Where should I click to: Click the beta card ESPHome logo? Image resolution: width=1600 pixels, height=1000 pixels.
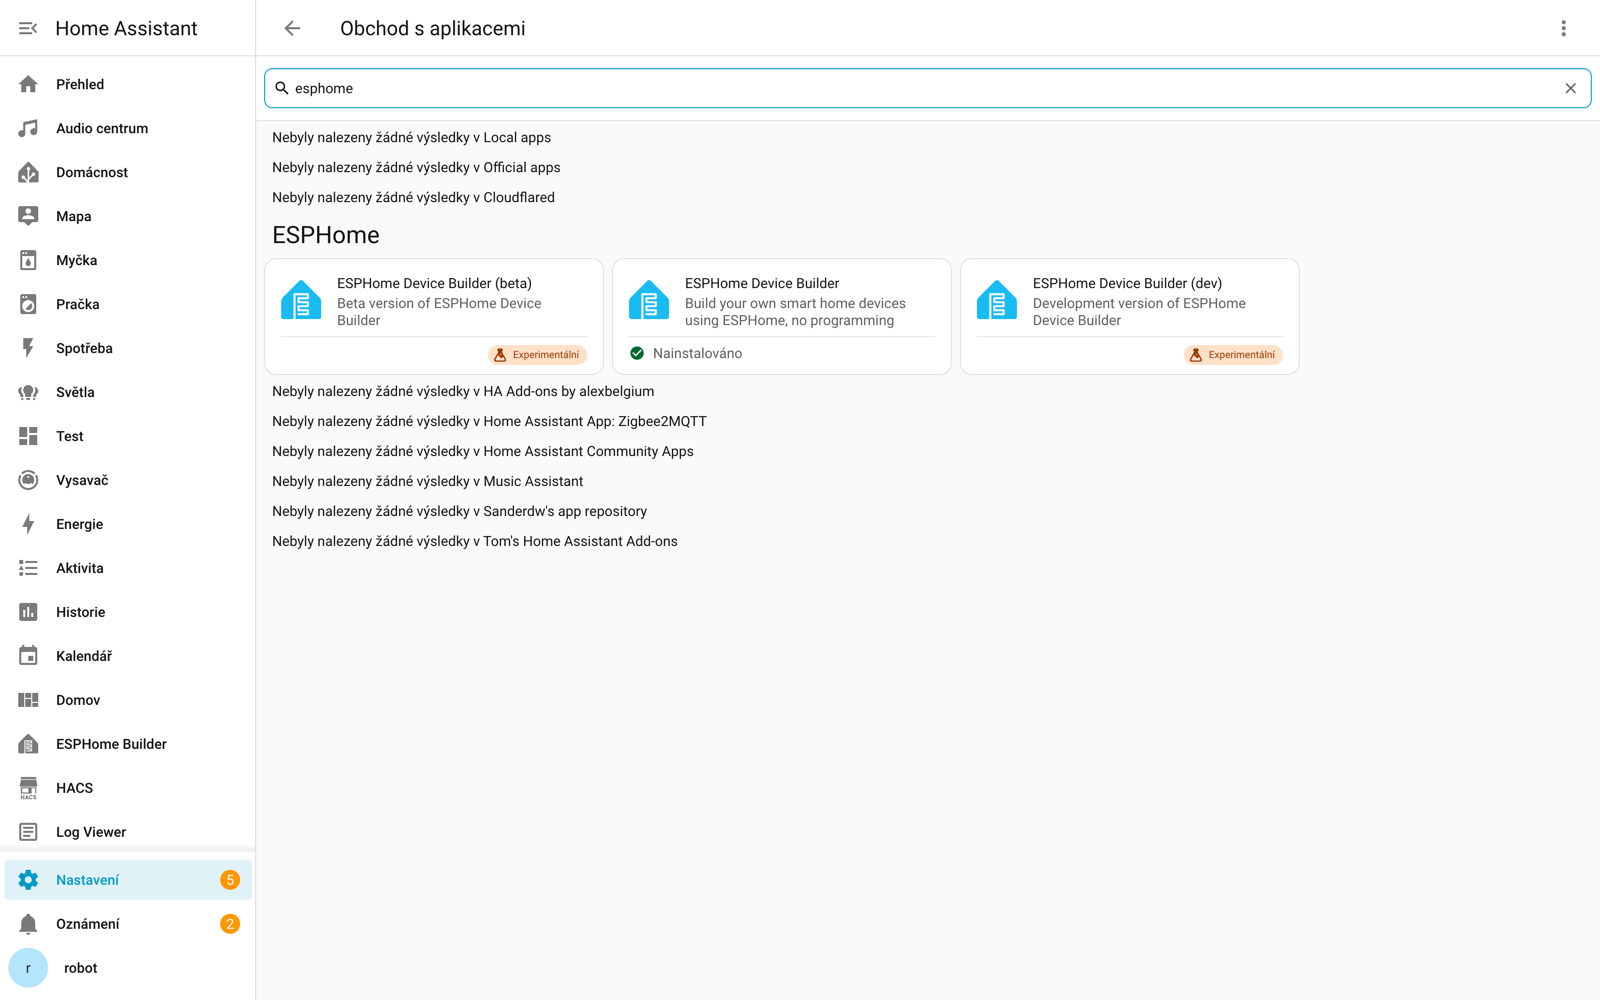pyautogui.click(x=301, y=300)
